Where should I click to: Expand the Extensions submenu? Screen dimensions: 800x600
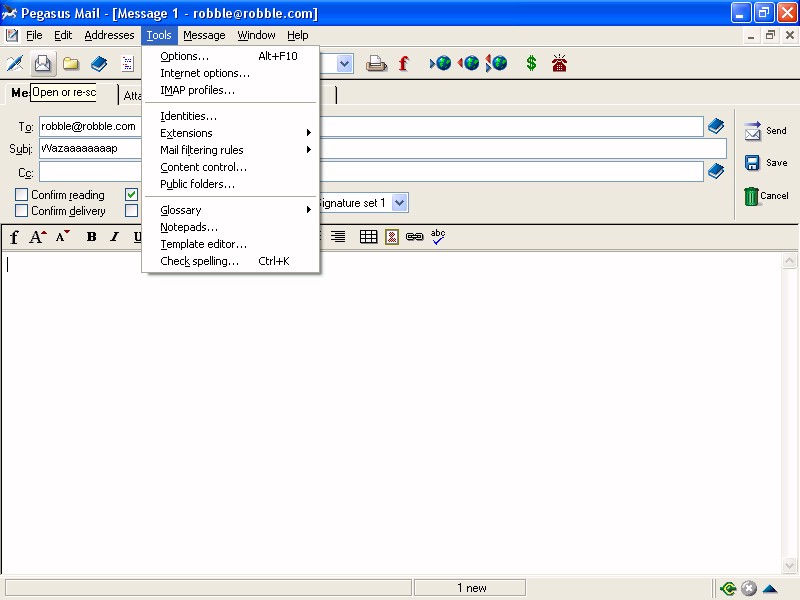tap(232, 133)
